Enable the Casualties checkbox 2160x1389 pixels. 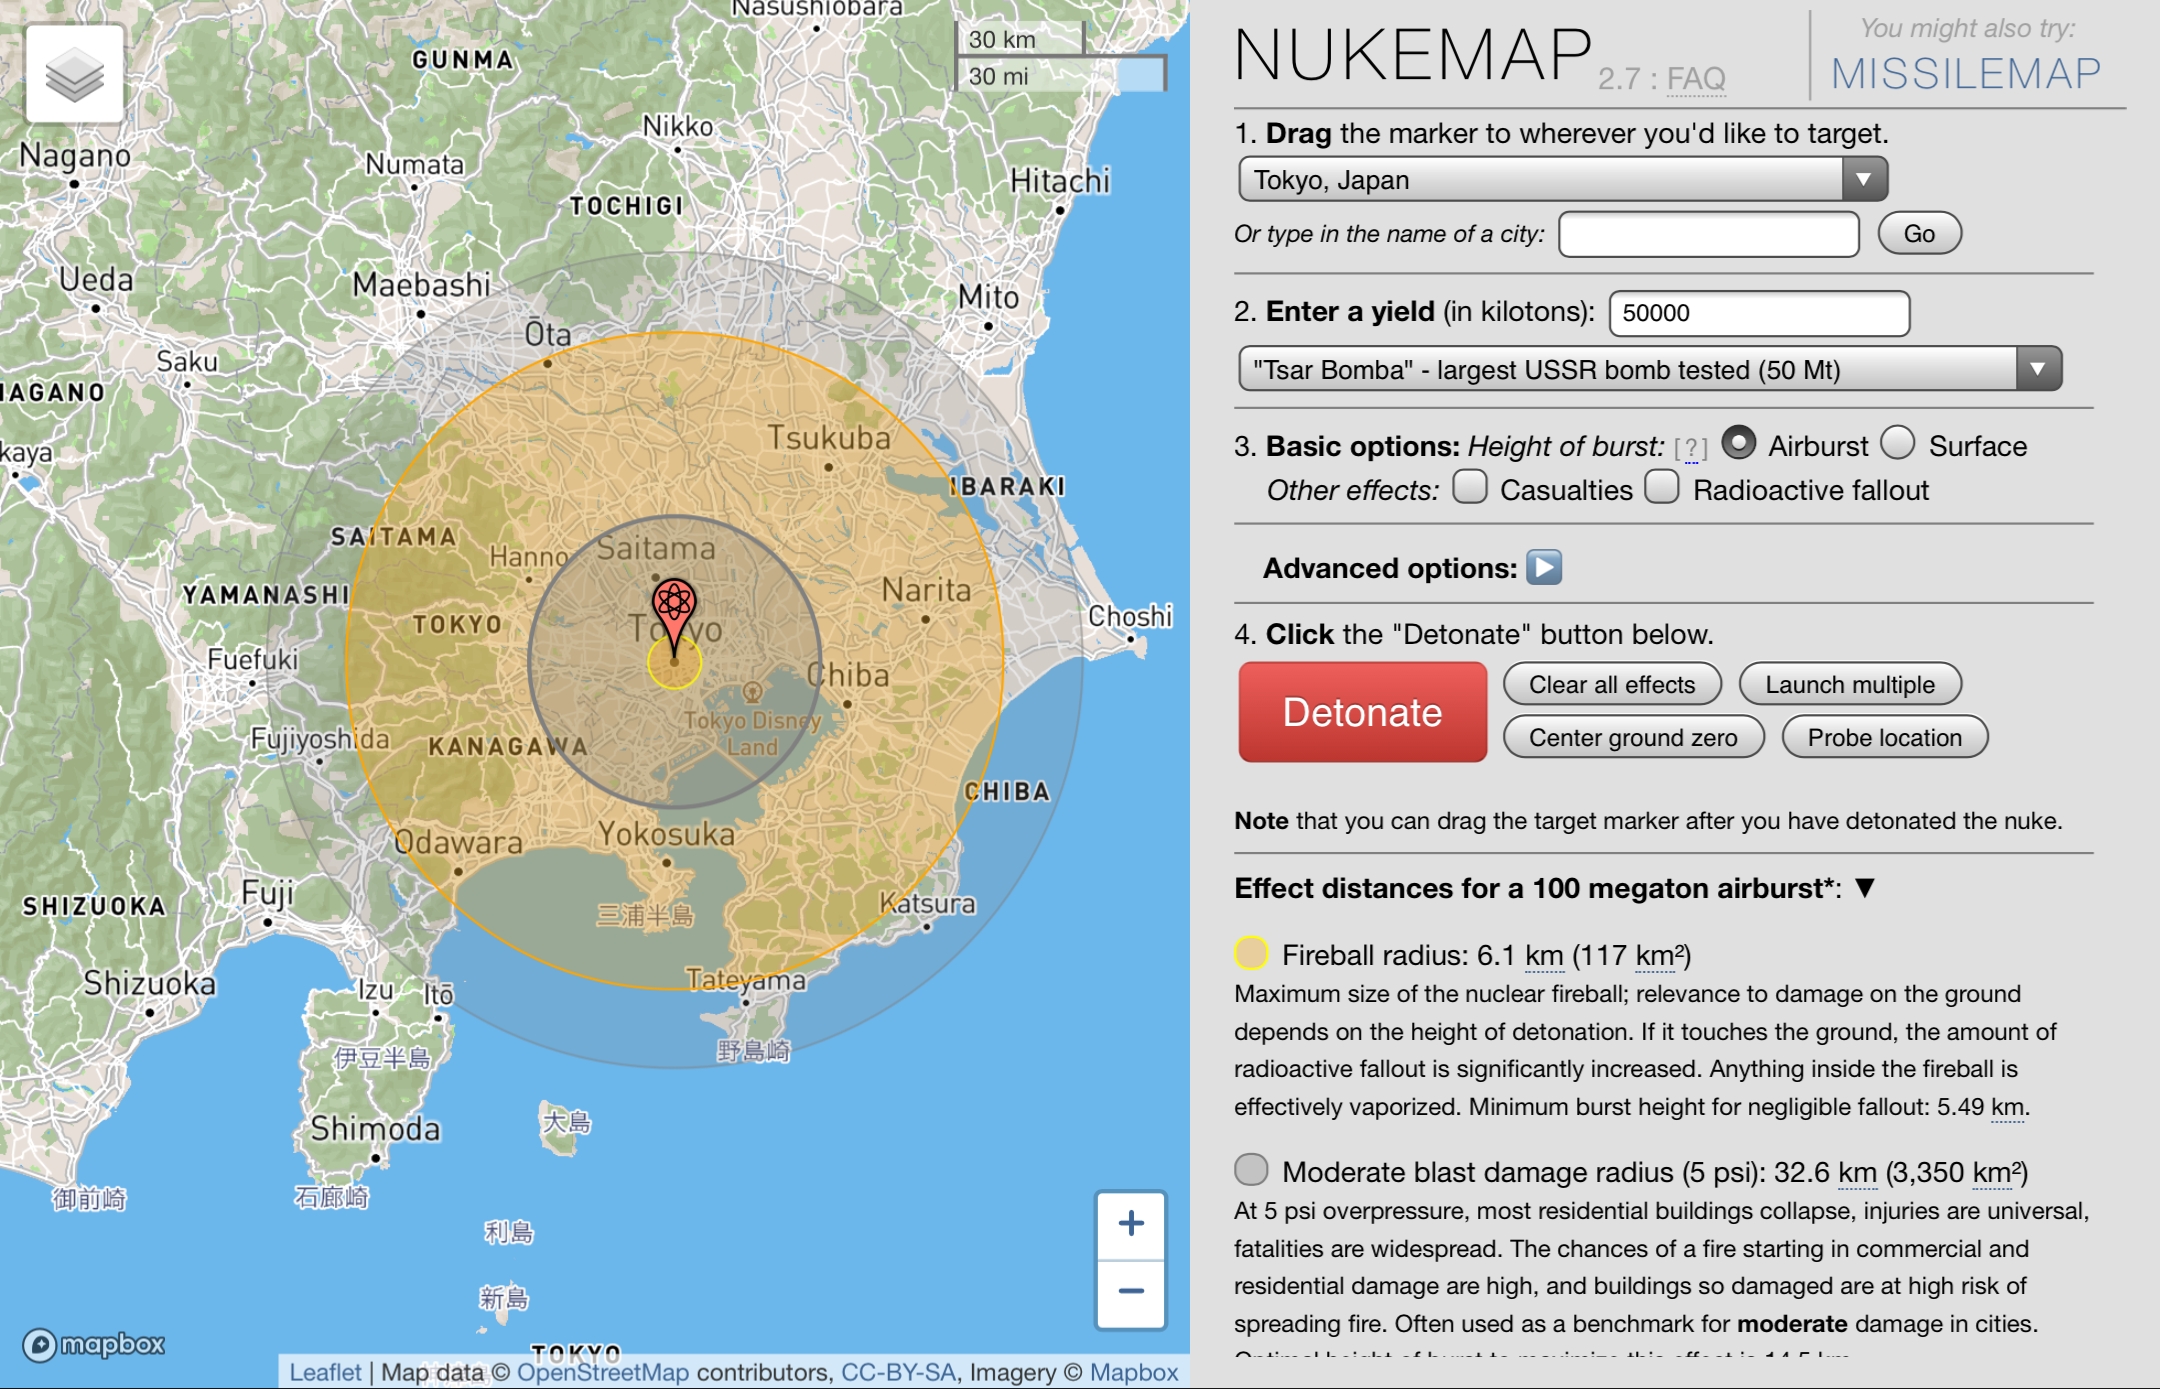tap(1469, 488)
